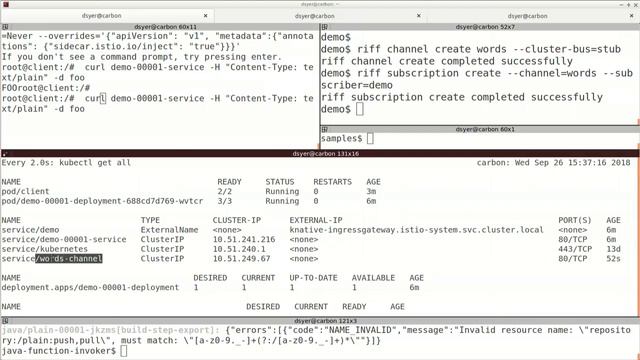Screen dimensions: 640x360
Task: Click the 'samples$' prompt
Action: (342, 139)
